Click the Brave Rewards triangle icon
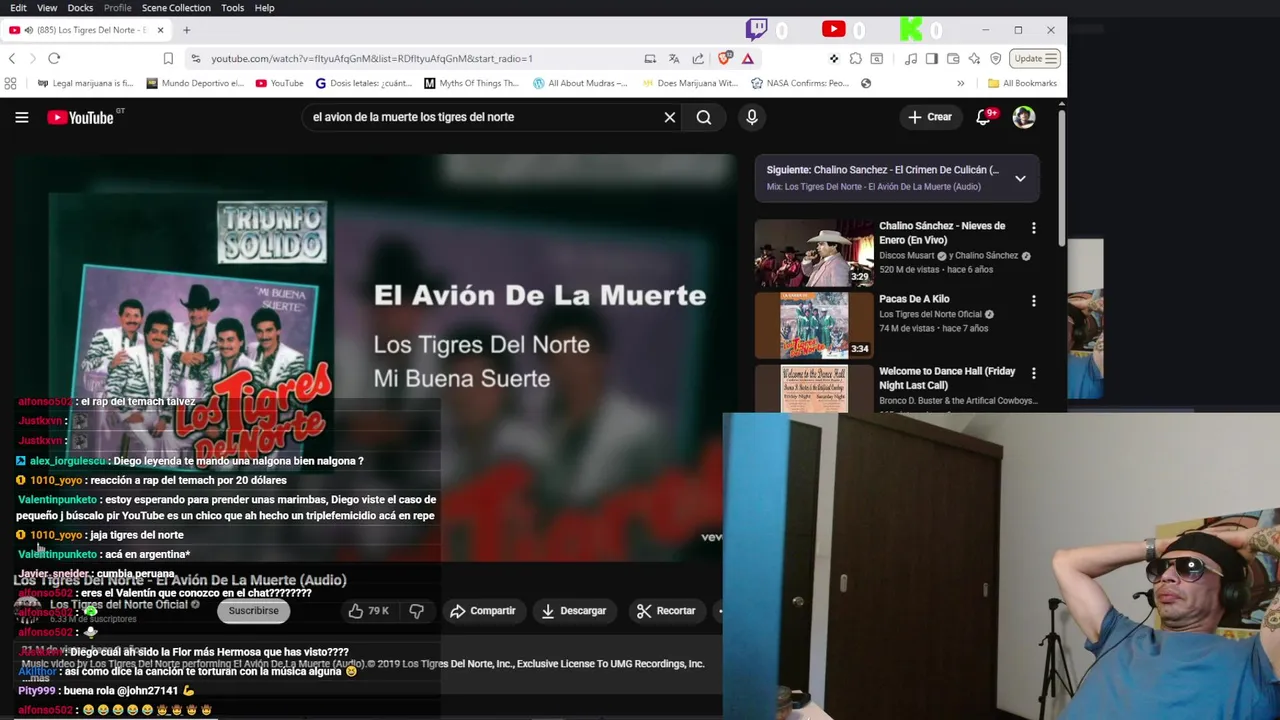 (747, 59)
